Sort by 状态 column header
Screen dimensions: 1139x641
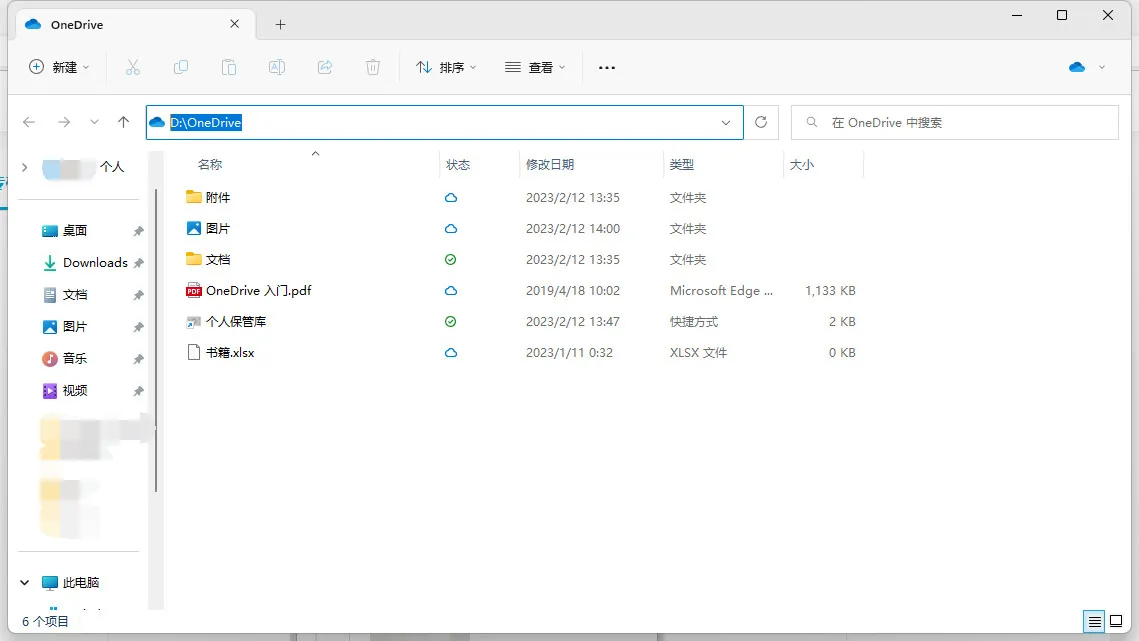tap(458, 165)
